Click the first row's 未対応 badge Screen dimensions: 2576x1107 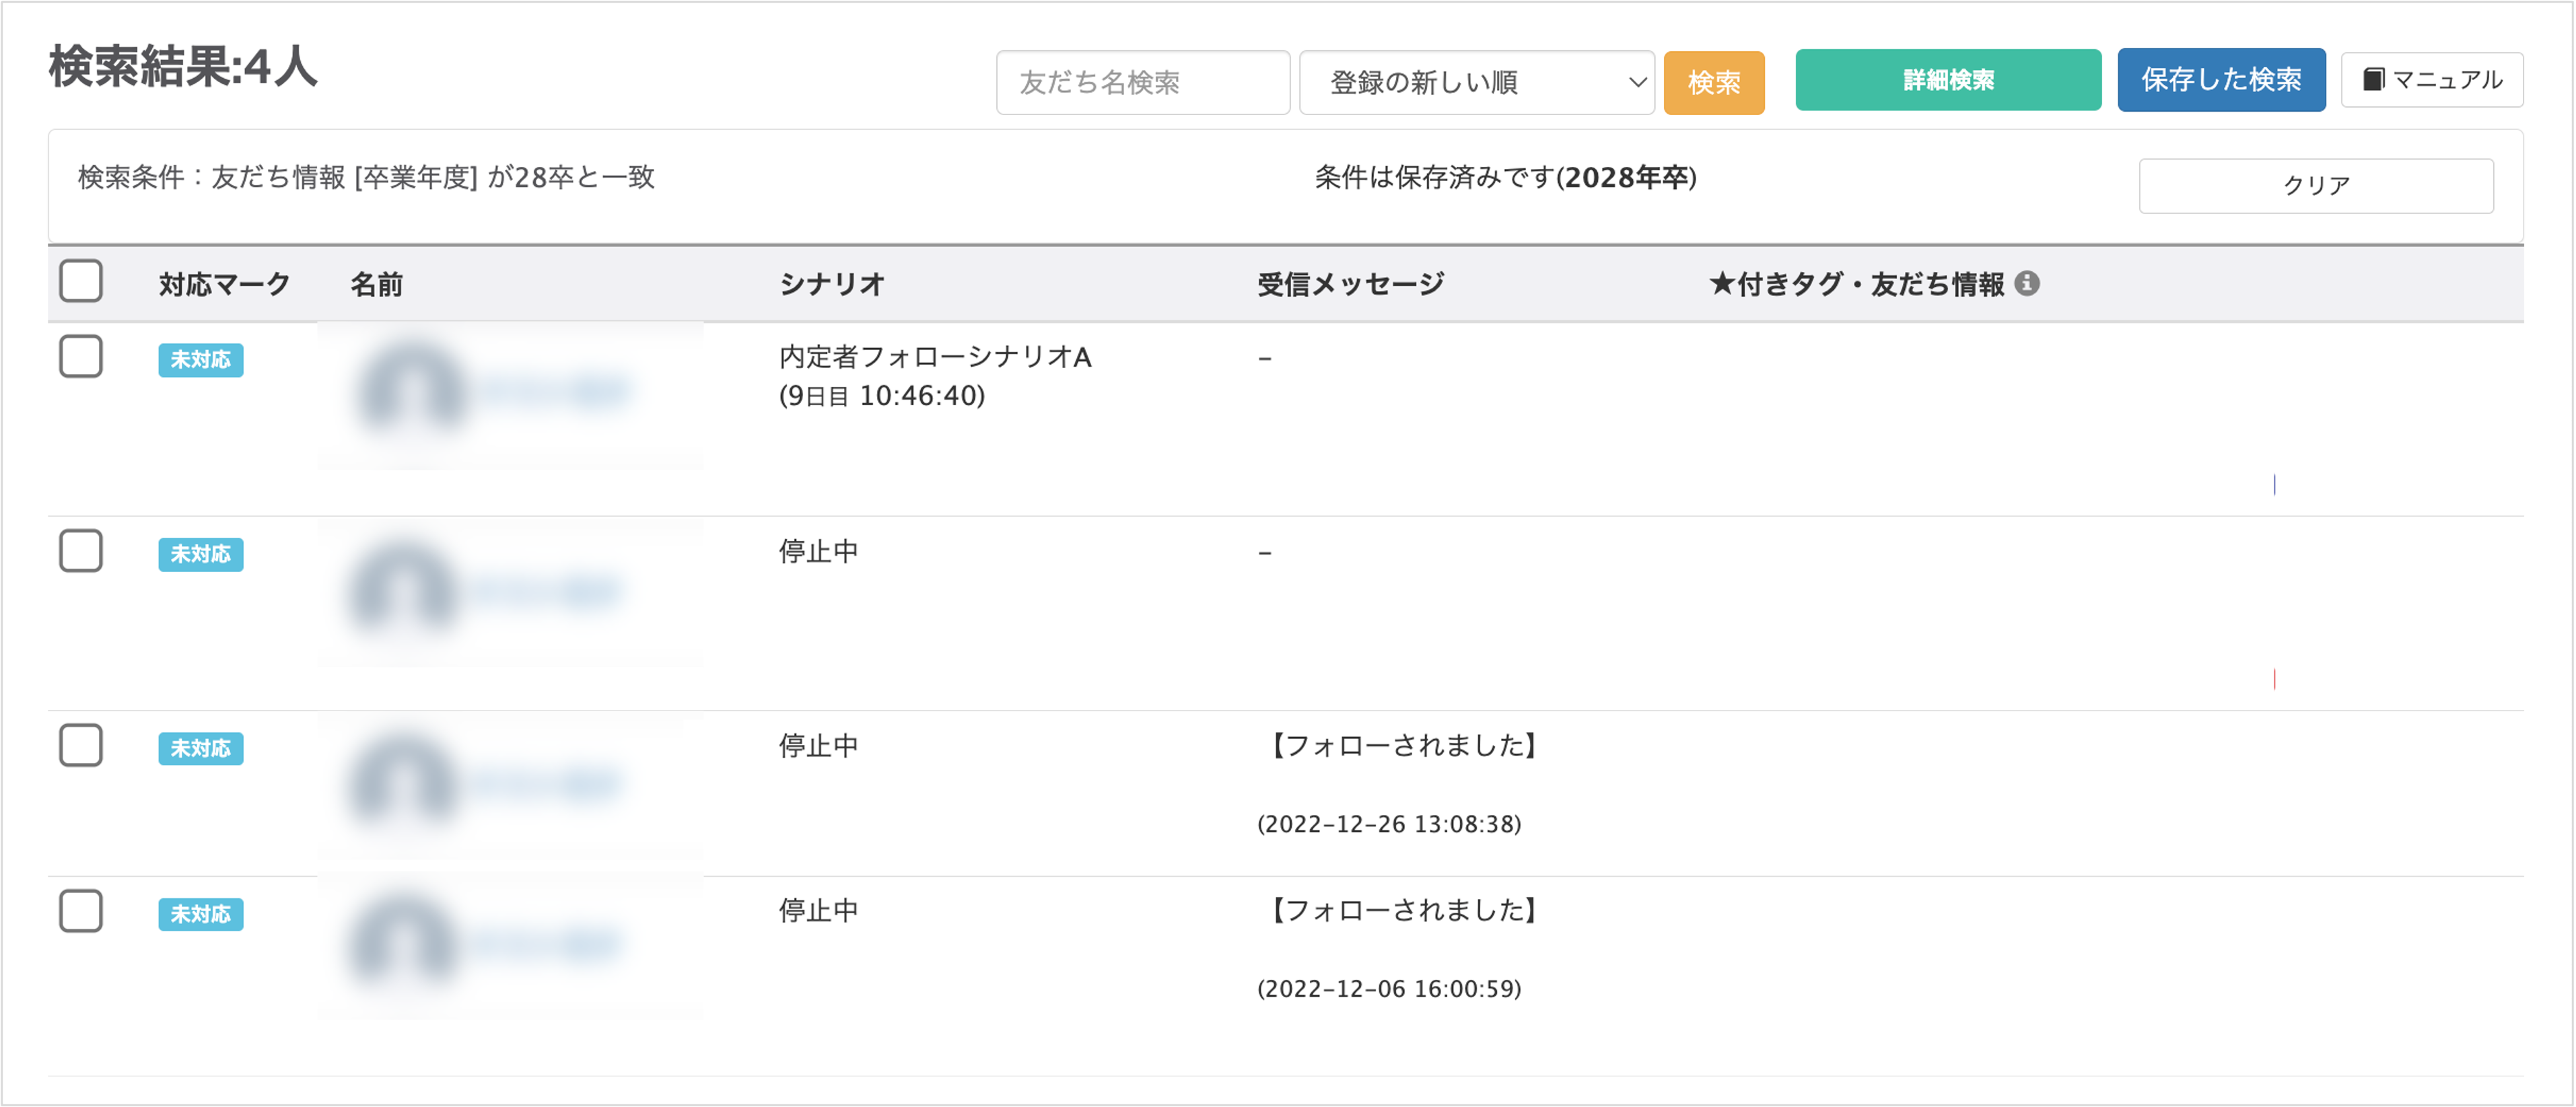click(200, 360)
